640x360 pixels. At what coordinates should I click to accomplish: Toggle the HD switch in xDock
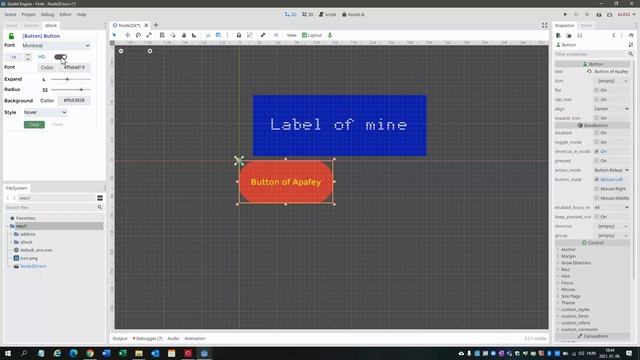60,57
